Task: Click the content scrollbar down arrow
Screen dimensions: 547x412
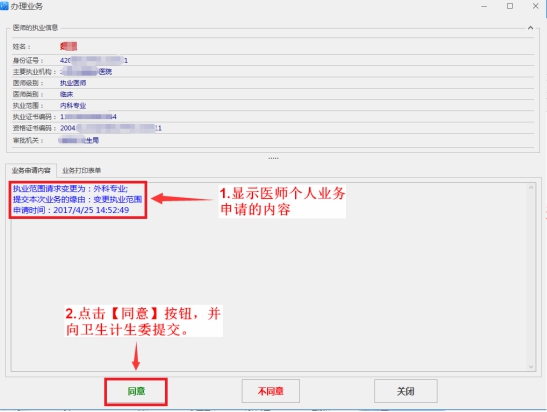Action: pyautogui.click(x=531, y=367)
